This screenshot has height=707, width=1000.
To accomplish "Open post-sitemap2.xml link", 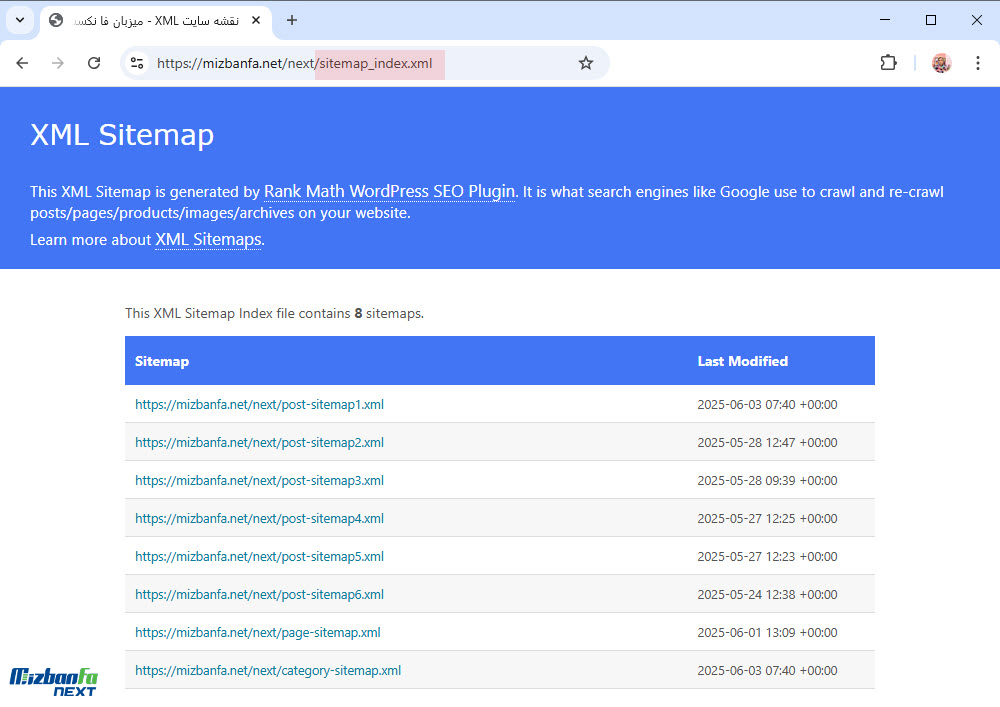I will tap(260, 442).
